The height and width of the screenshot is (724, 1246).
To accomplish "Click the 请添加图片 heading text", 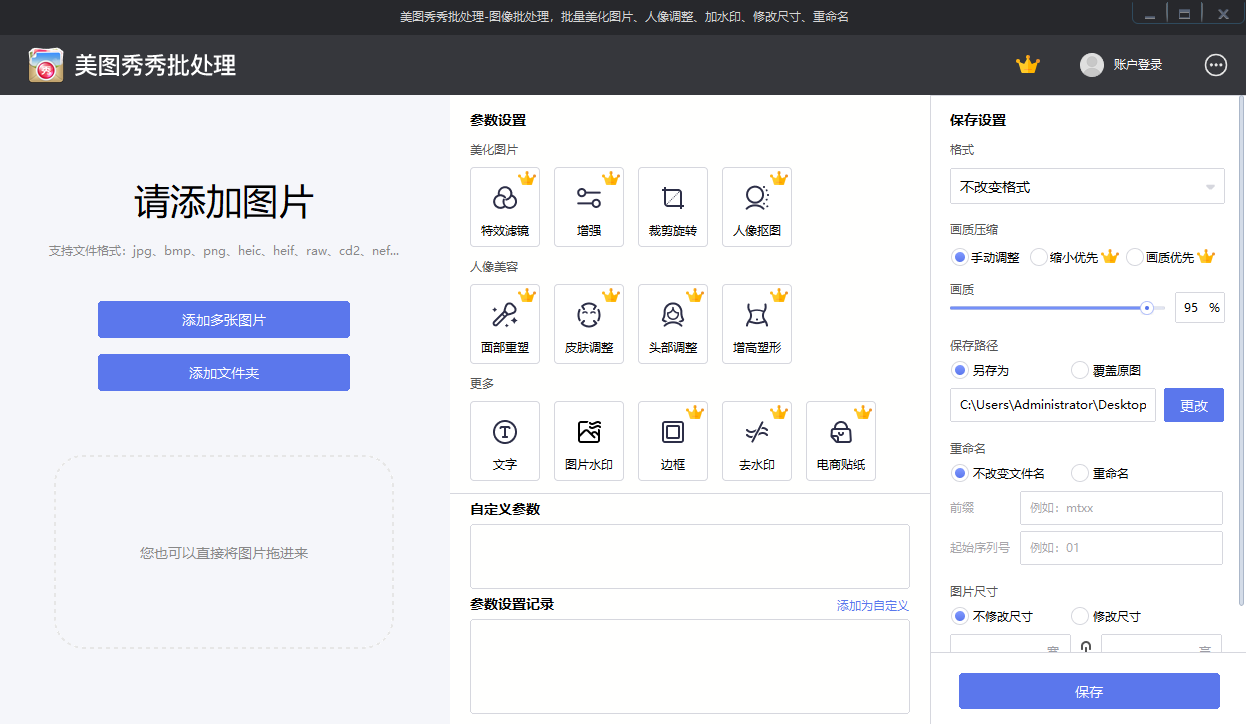I will [224, 202].
